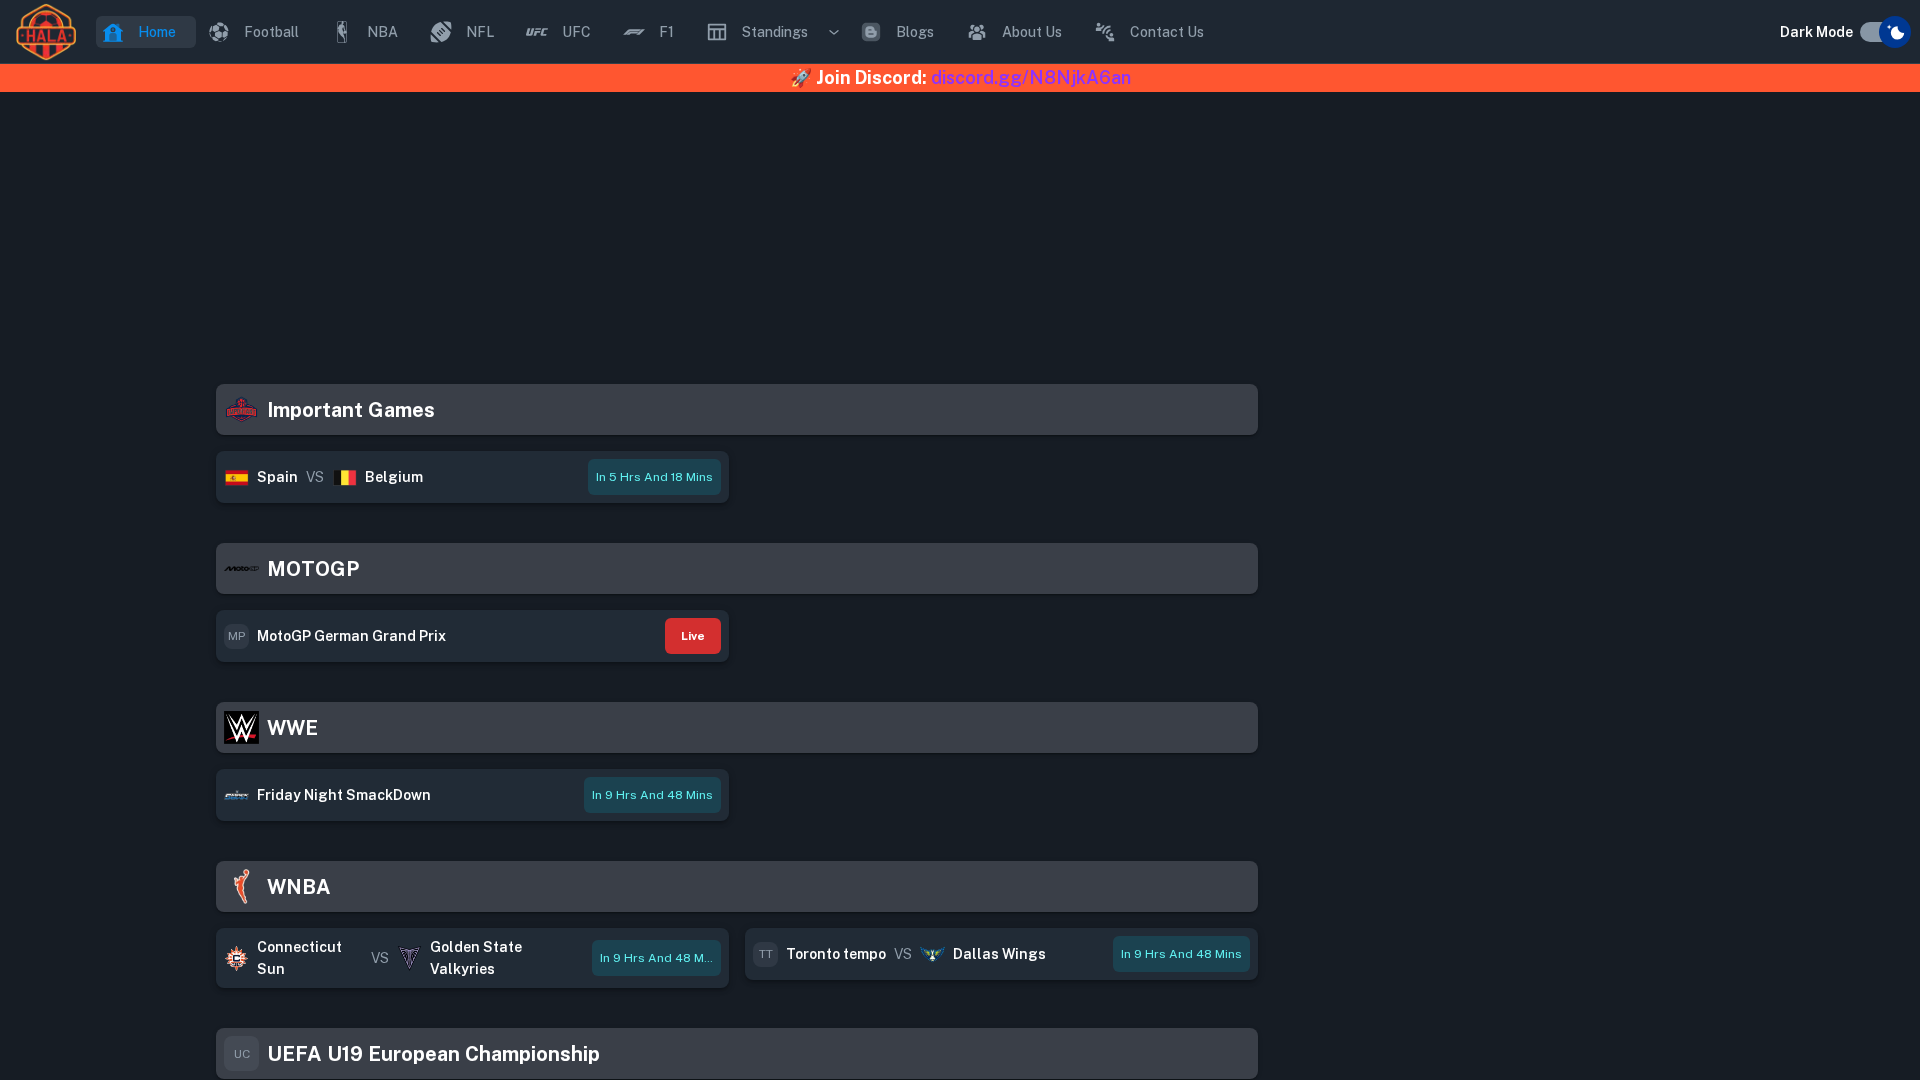
Task: Click the WWE section heading
Action: (292, 728)
